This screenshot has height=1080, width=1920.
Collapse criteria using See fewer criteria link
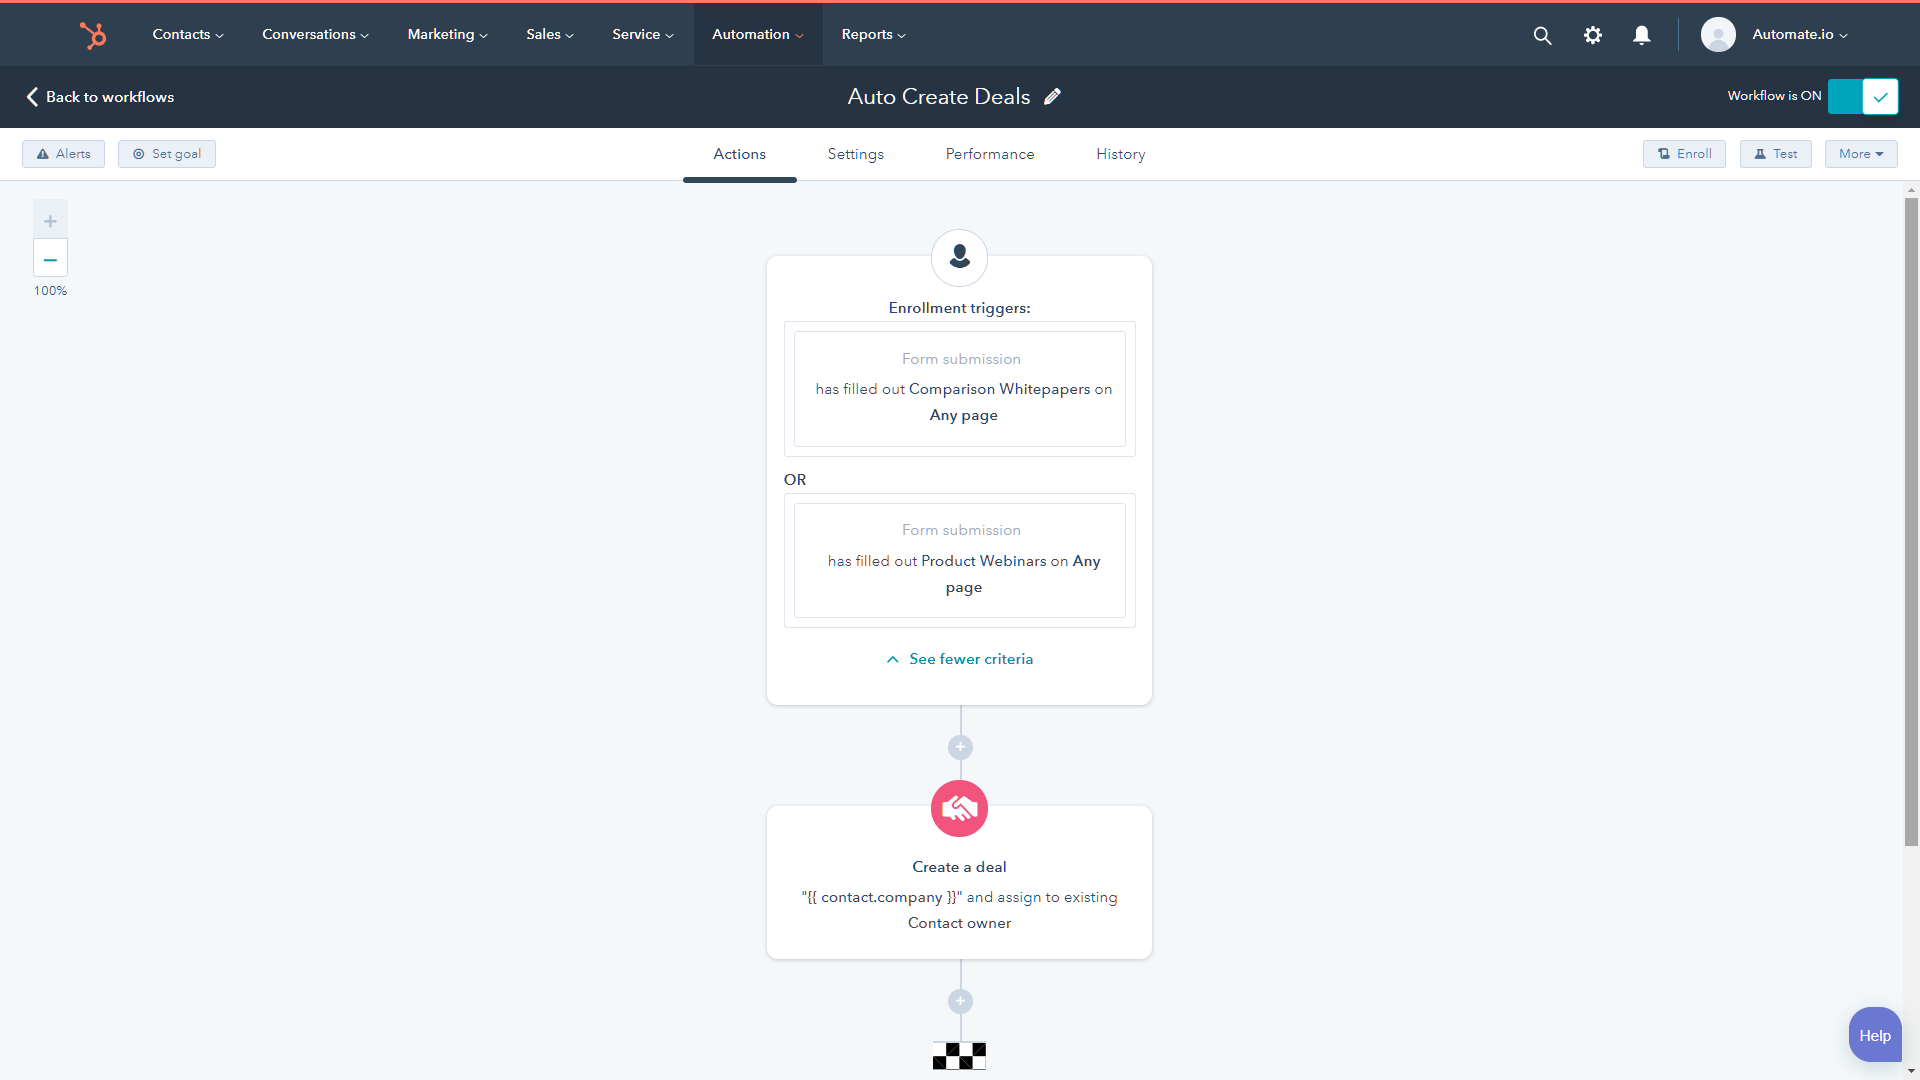pos(959,658)
